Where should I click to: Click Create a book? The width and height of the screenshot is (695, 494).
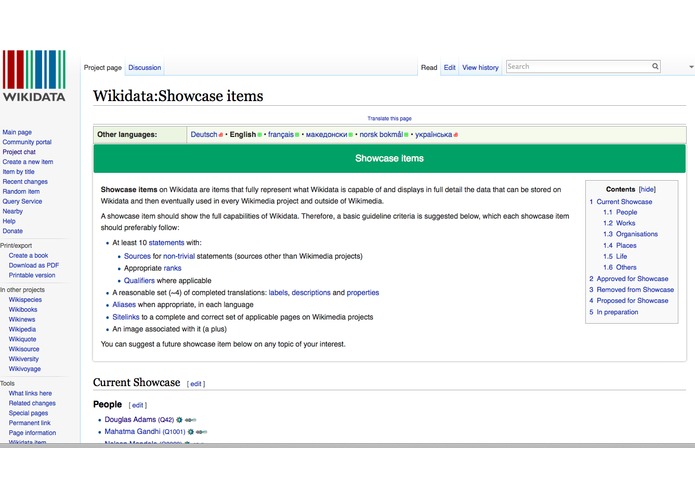28,255
